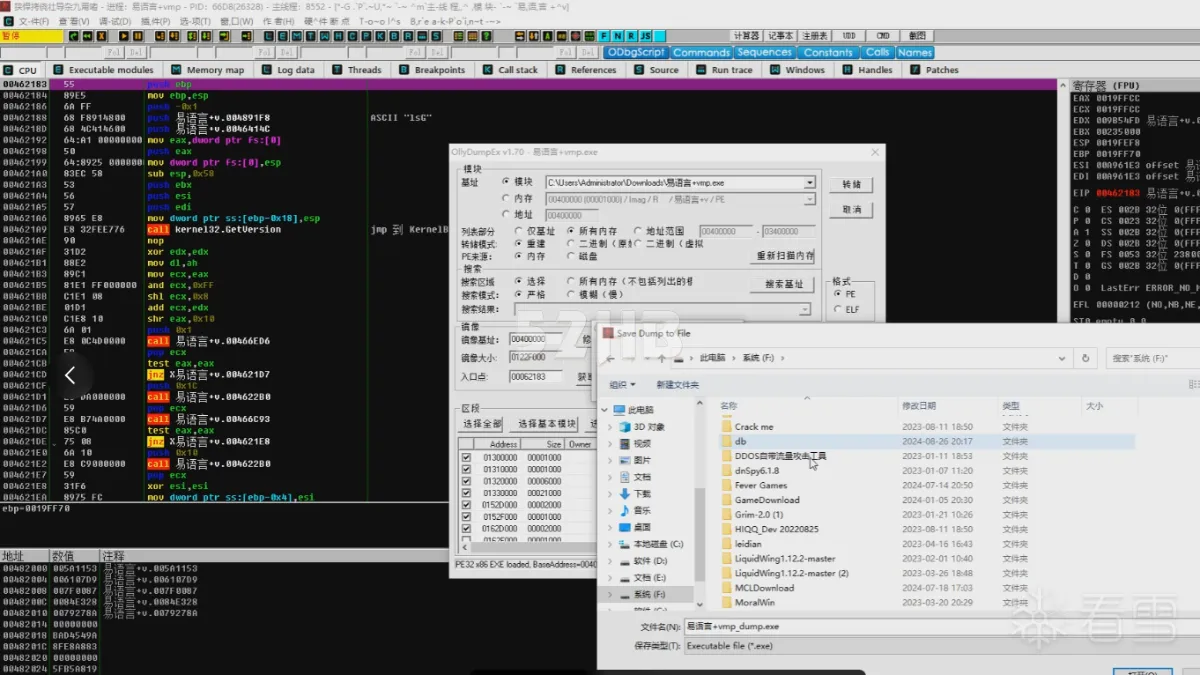This screenshot has height=675, width=1200.
Task: Click the cyan F toolbar icon
Action: 602,36
